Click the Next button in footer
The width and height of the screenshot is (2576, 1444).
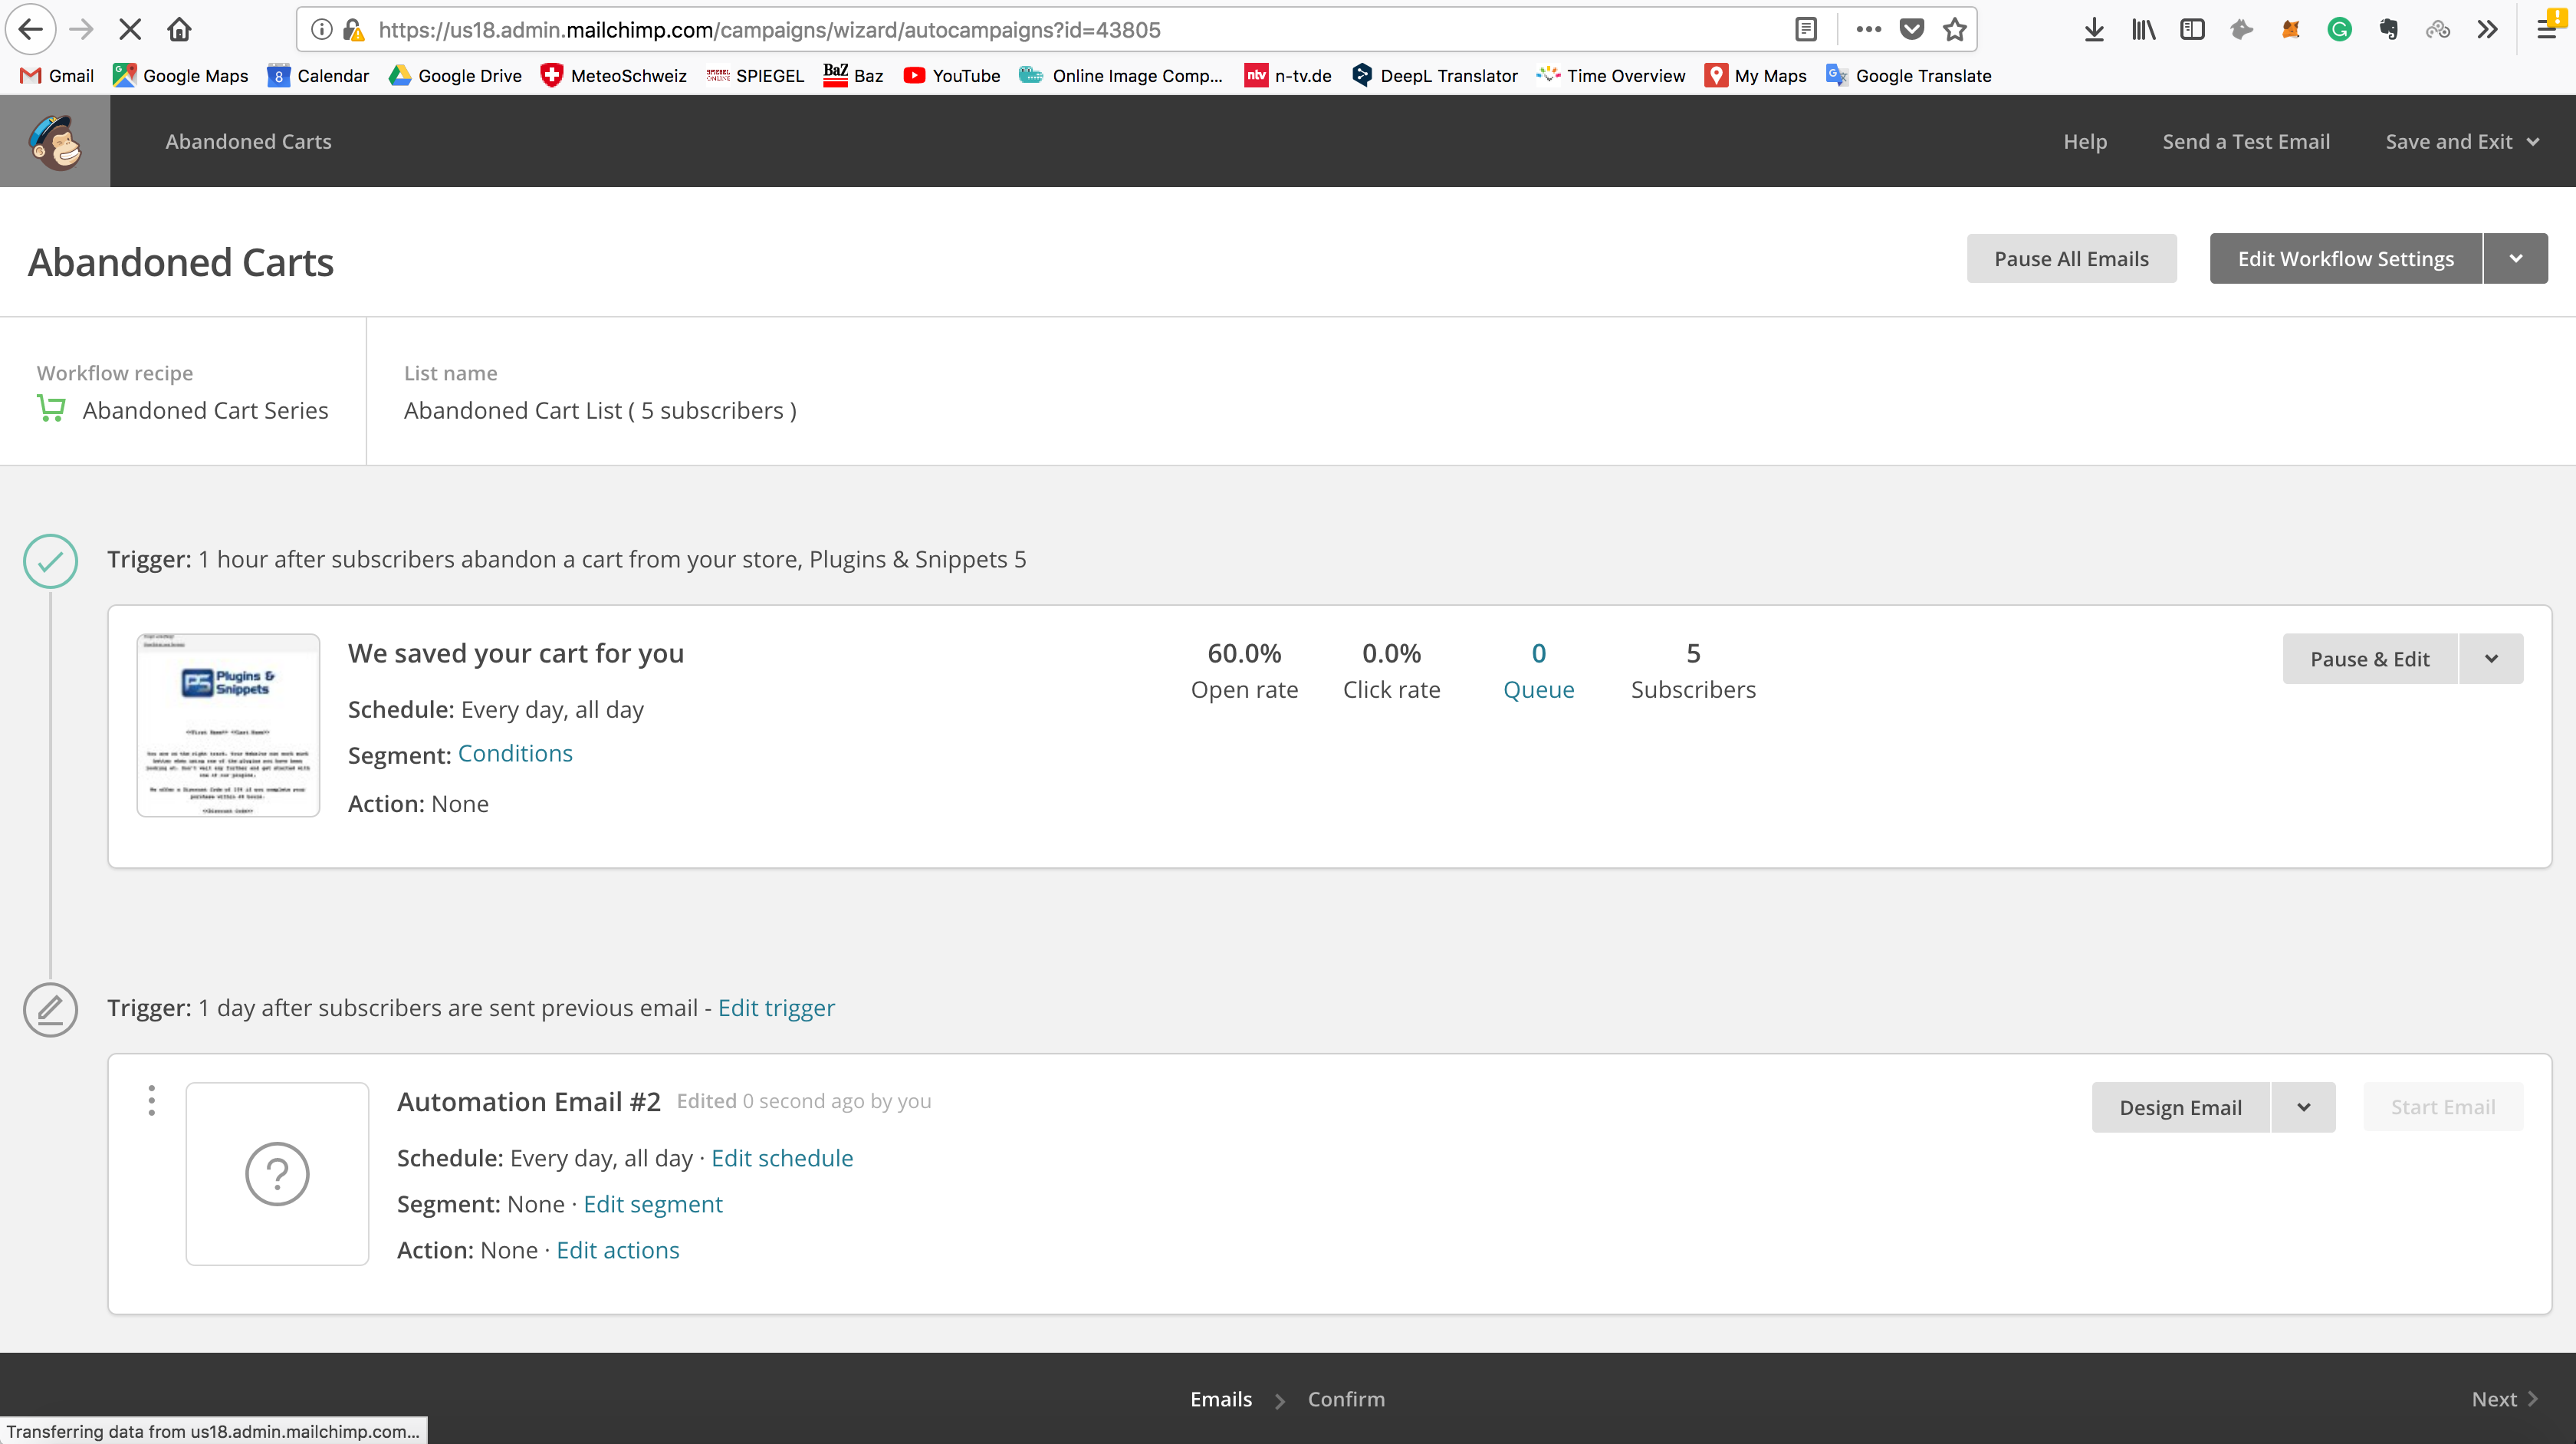(2504, 1399)
